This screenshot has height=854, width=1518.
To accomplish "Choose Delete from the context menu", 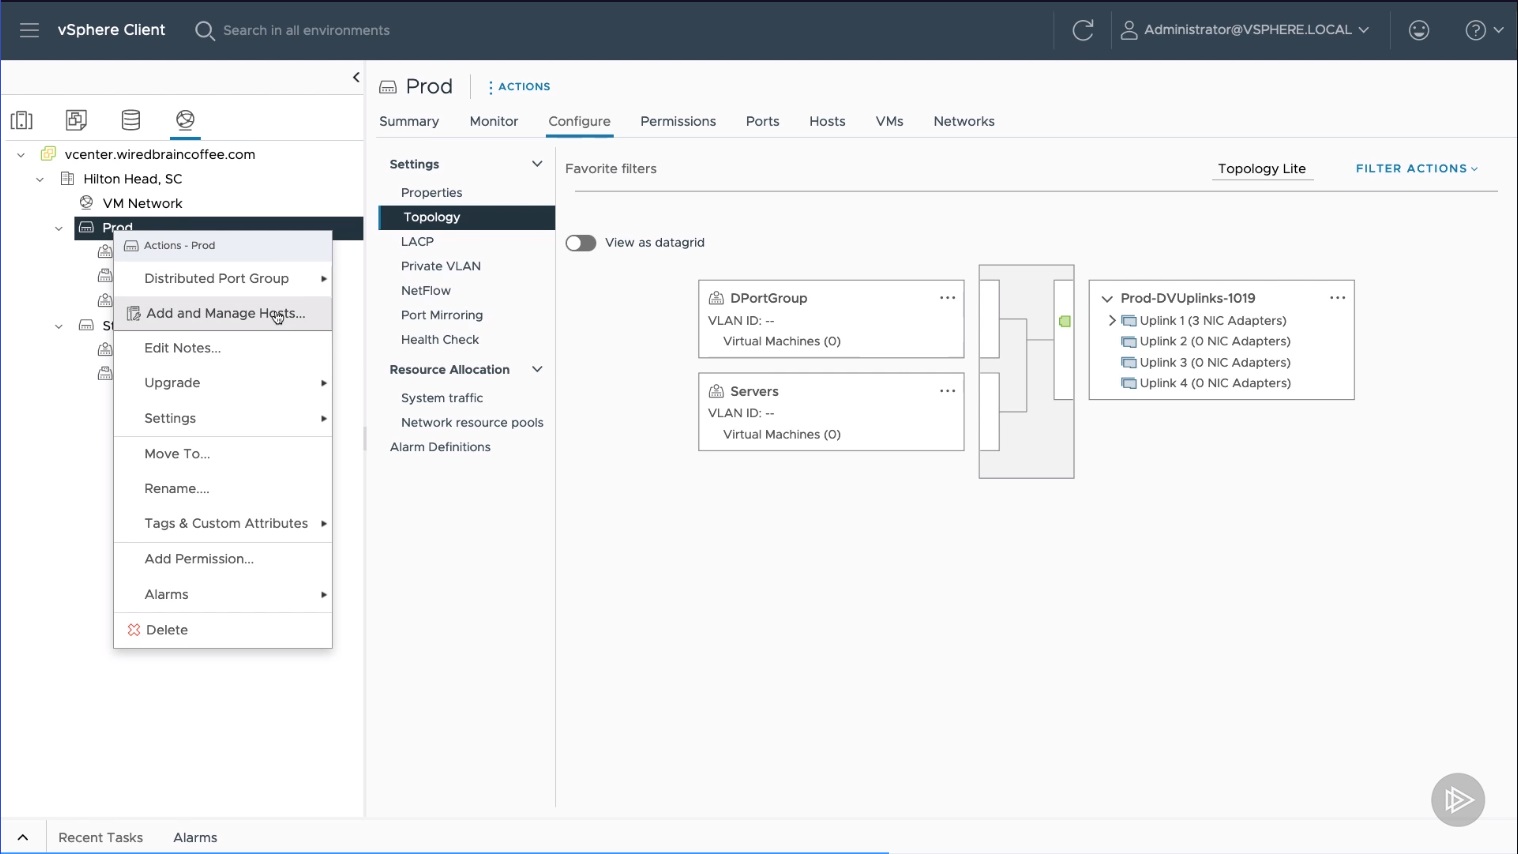I will pyautogui.click(x=166, y=630).
